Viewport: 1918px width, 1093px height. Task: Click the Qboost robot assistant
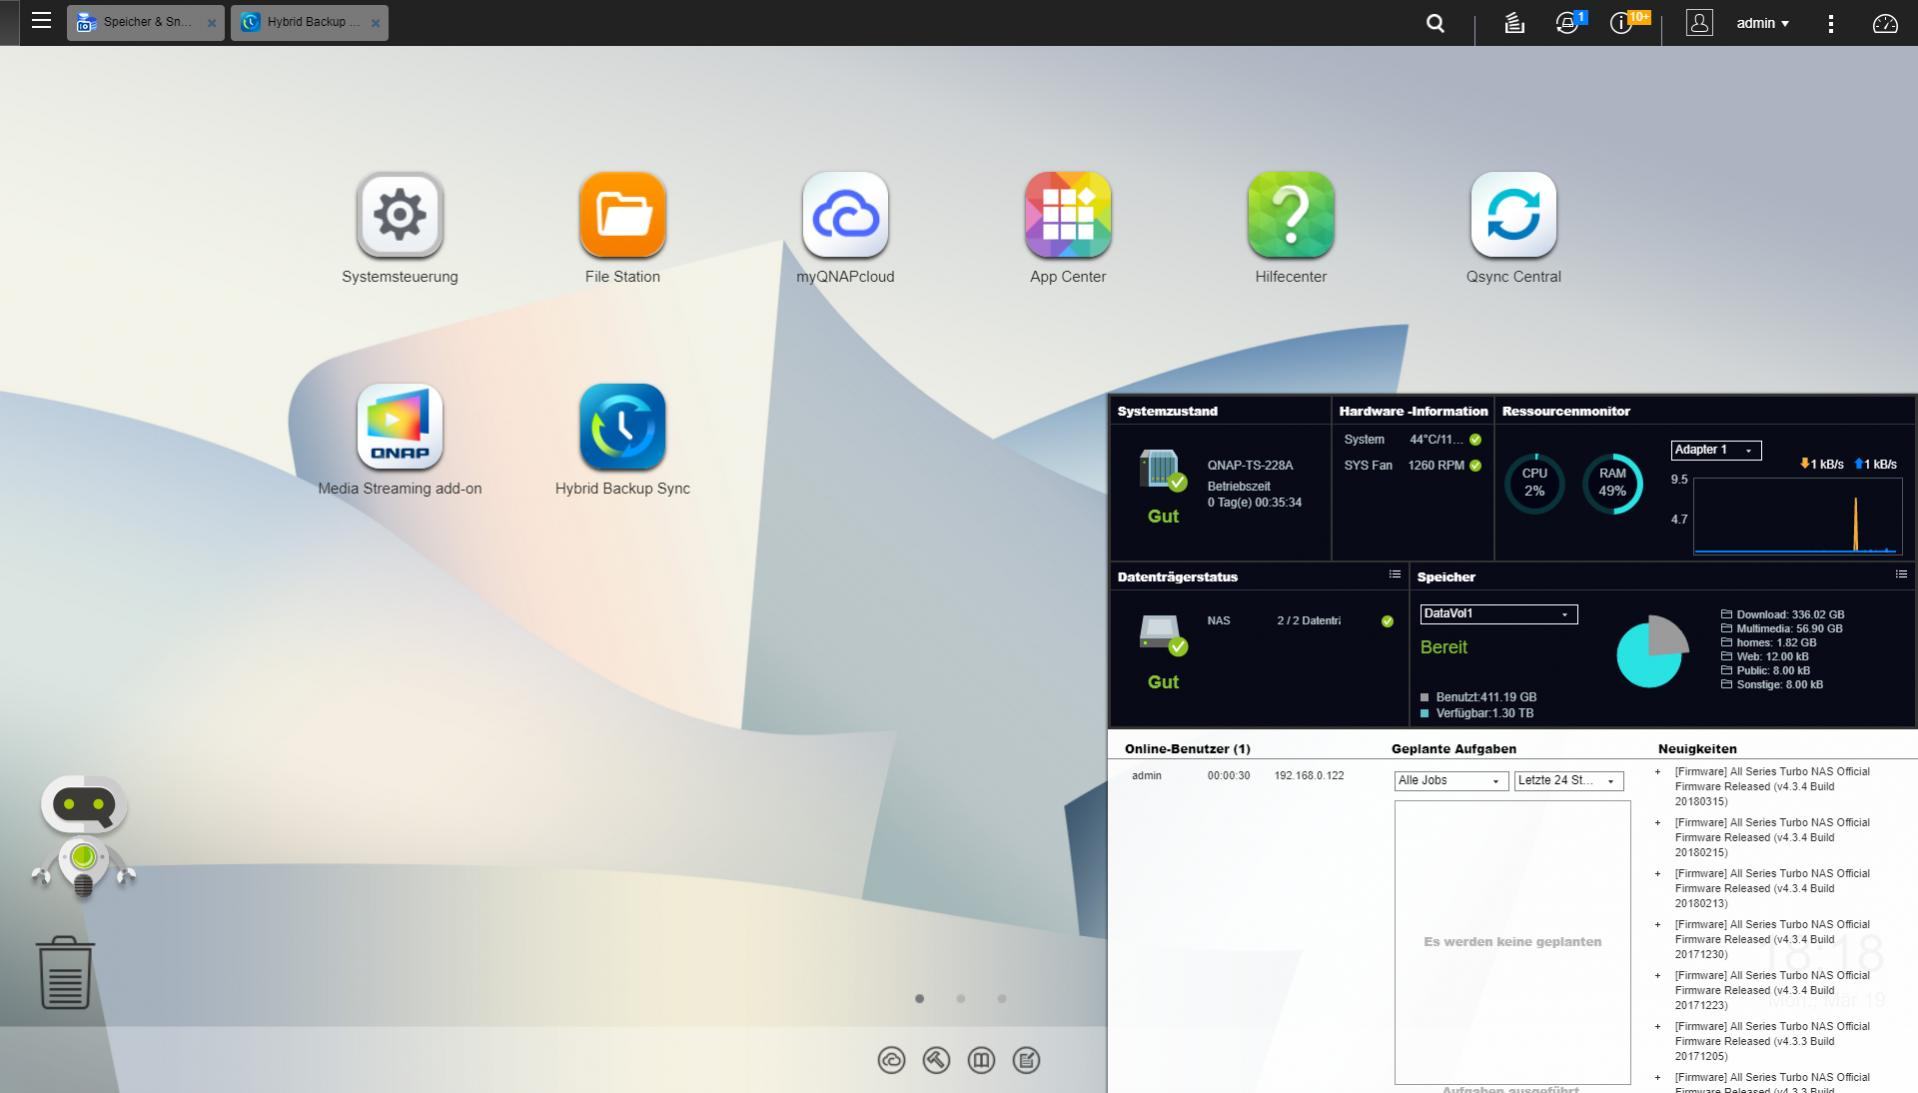click(x=84, y=836)
